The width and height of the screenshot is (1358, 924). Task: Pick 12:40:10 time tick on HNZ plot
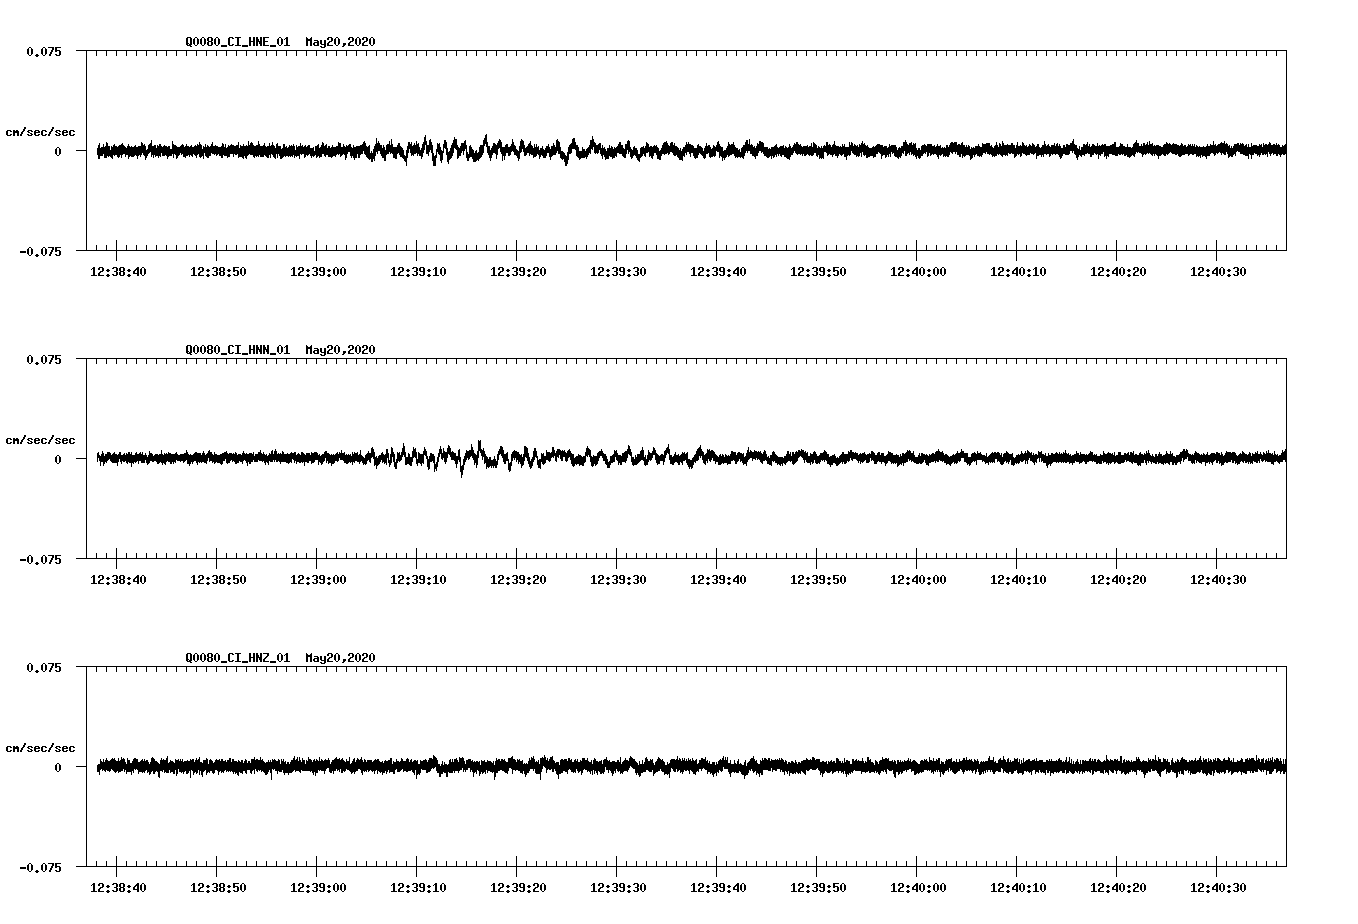(1018, 888)
